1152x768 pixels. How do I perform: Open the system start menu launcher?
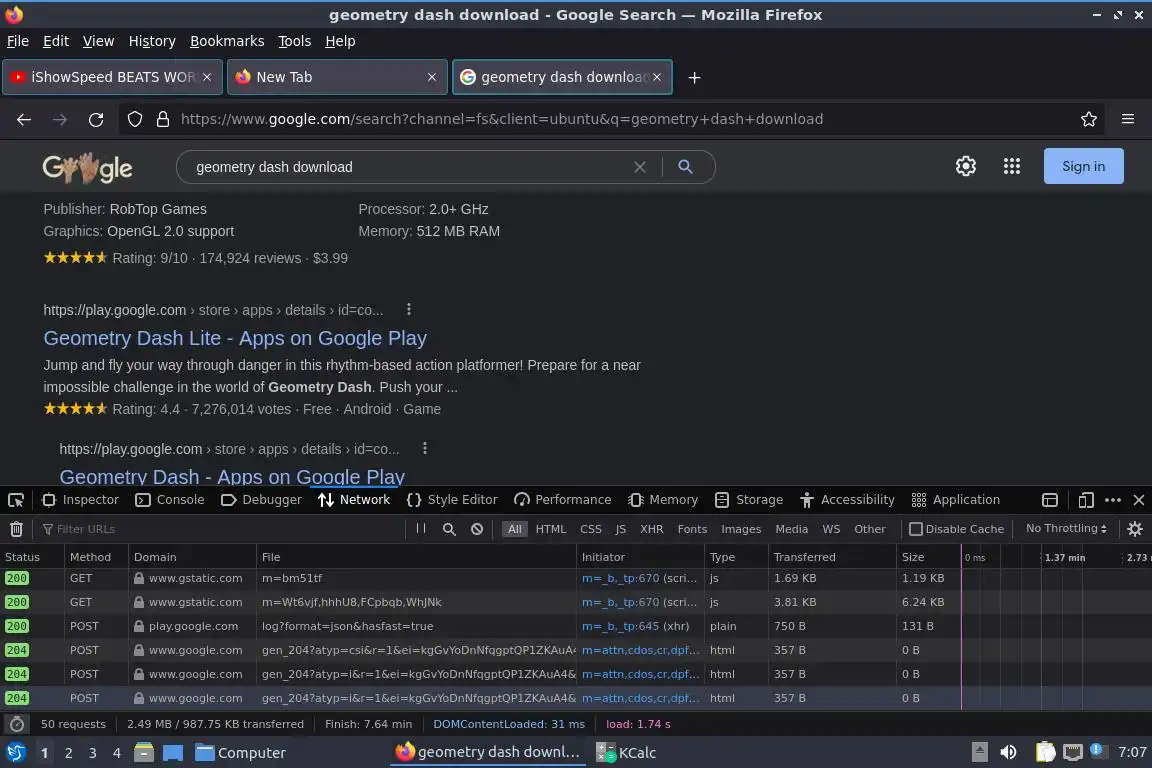pos(16,753)
